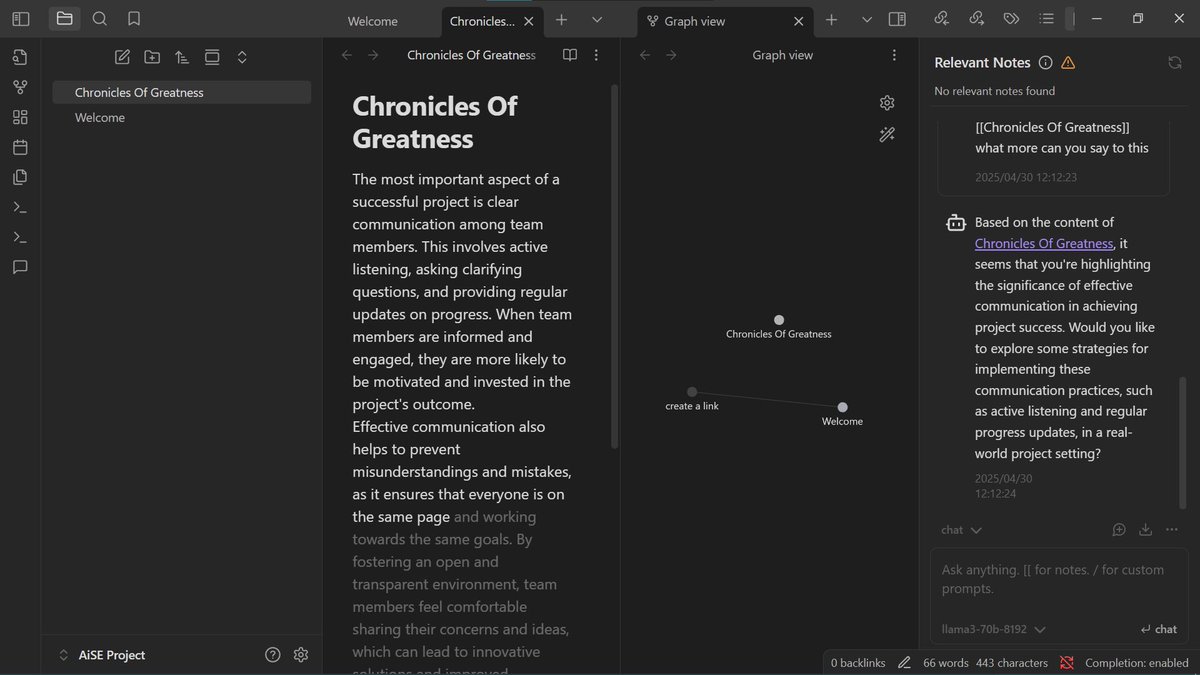The width and height of the screenshot is (1200, 675).
Task: Toggle the right sidebar panel icon
Action: 897,19
